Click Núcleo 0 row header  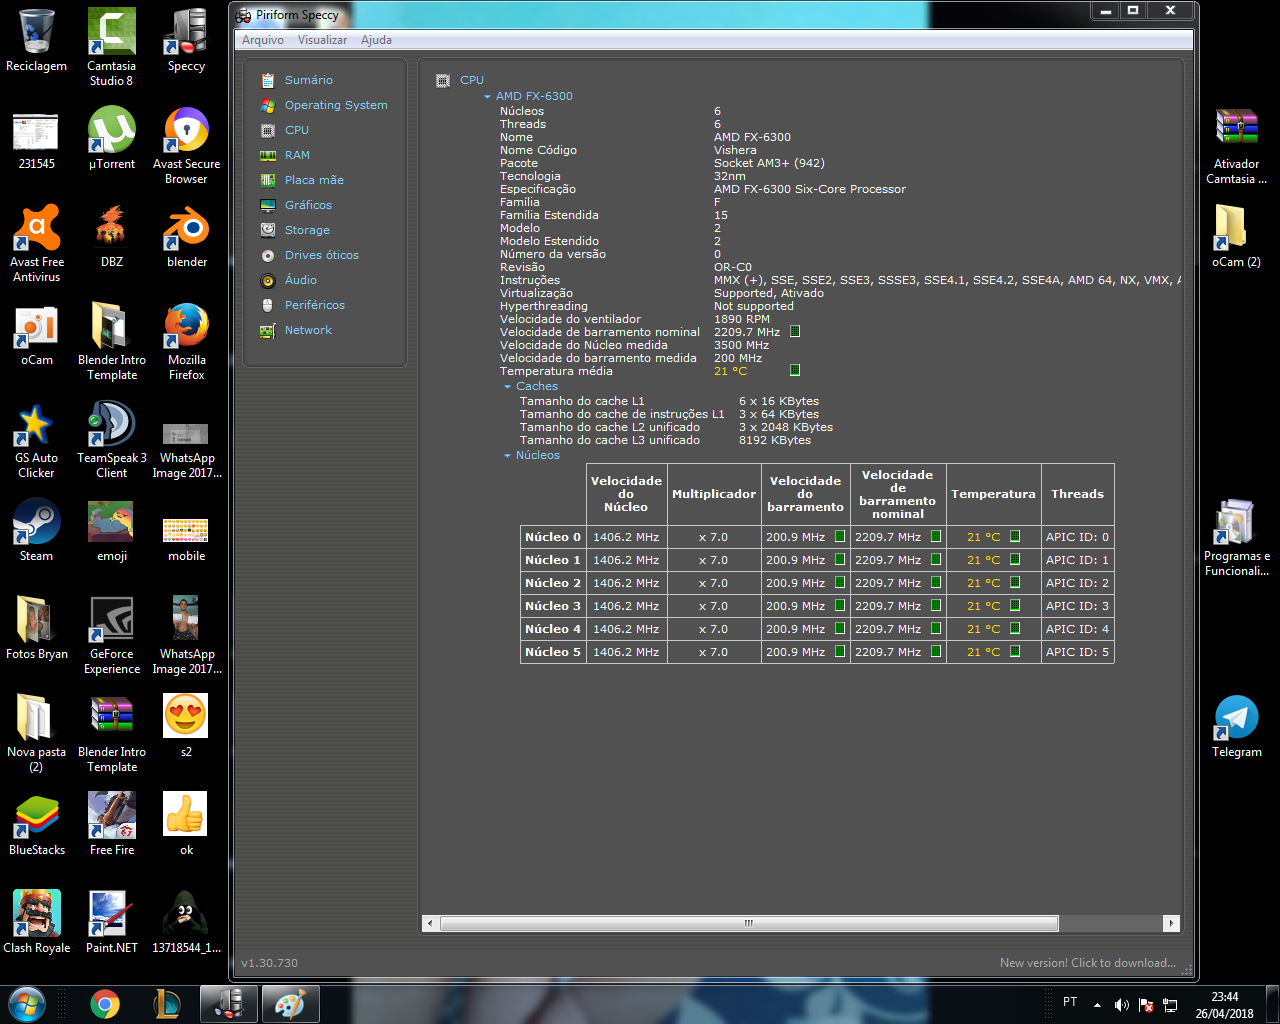click(x=553, y=537)
